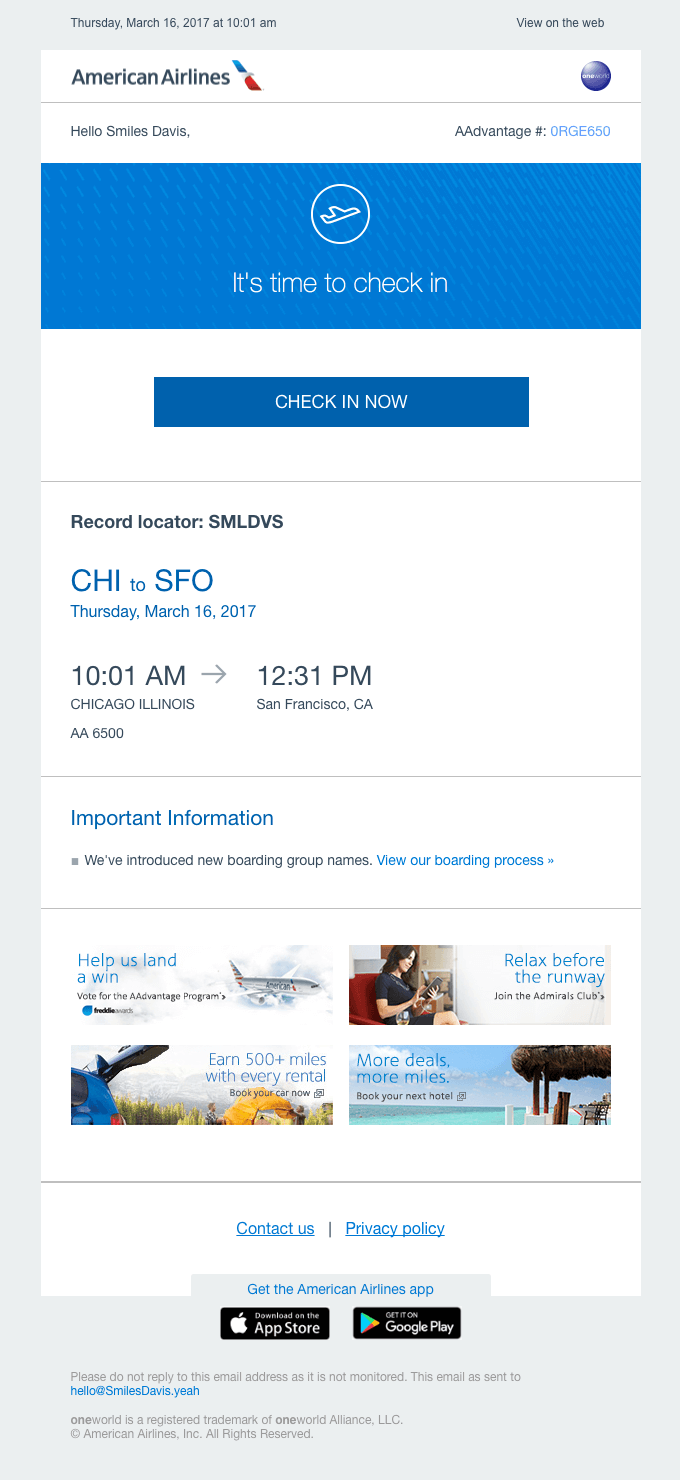Follow the View our boarding process link
The width and height of the screenshot is (680, 1480).
pos(464,860)
